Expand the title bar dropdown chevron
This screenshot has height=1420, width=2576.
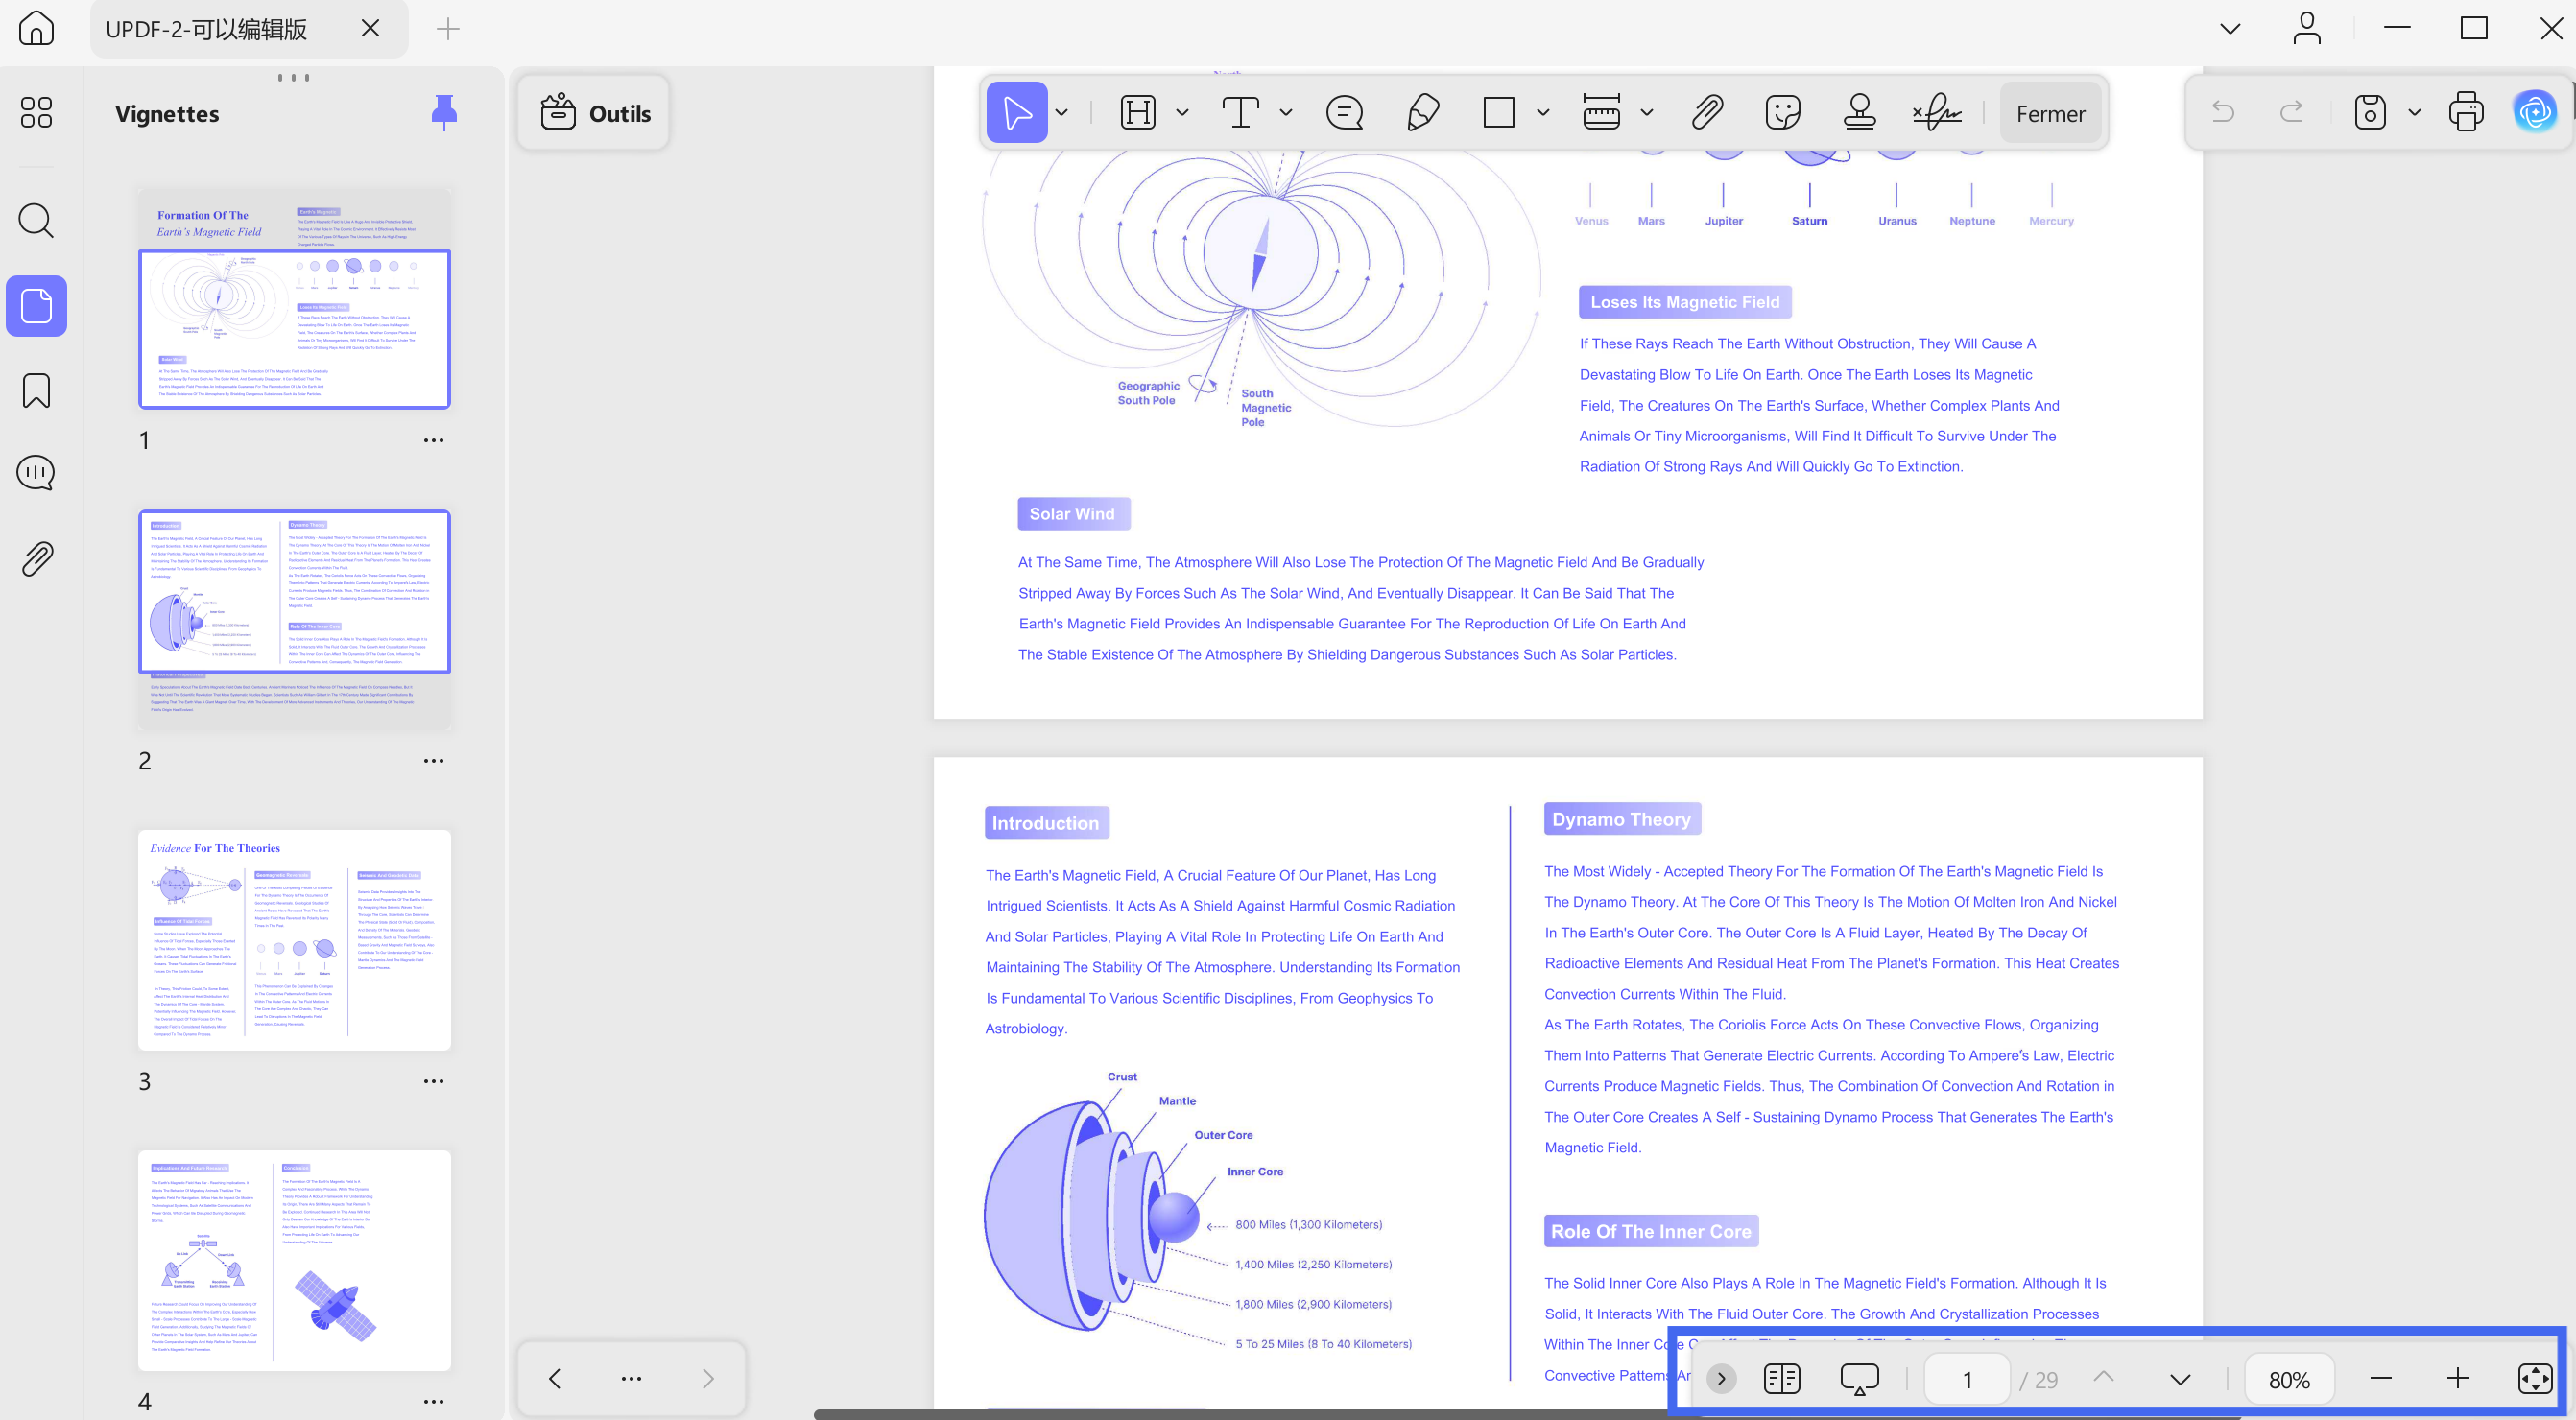[2230, 28]
